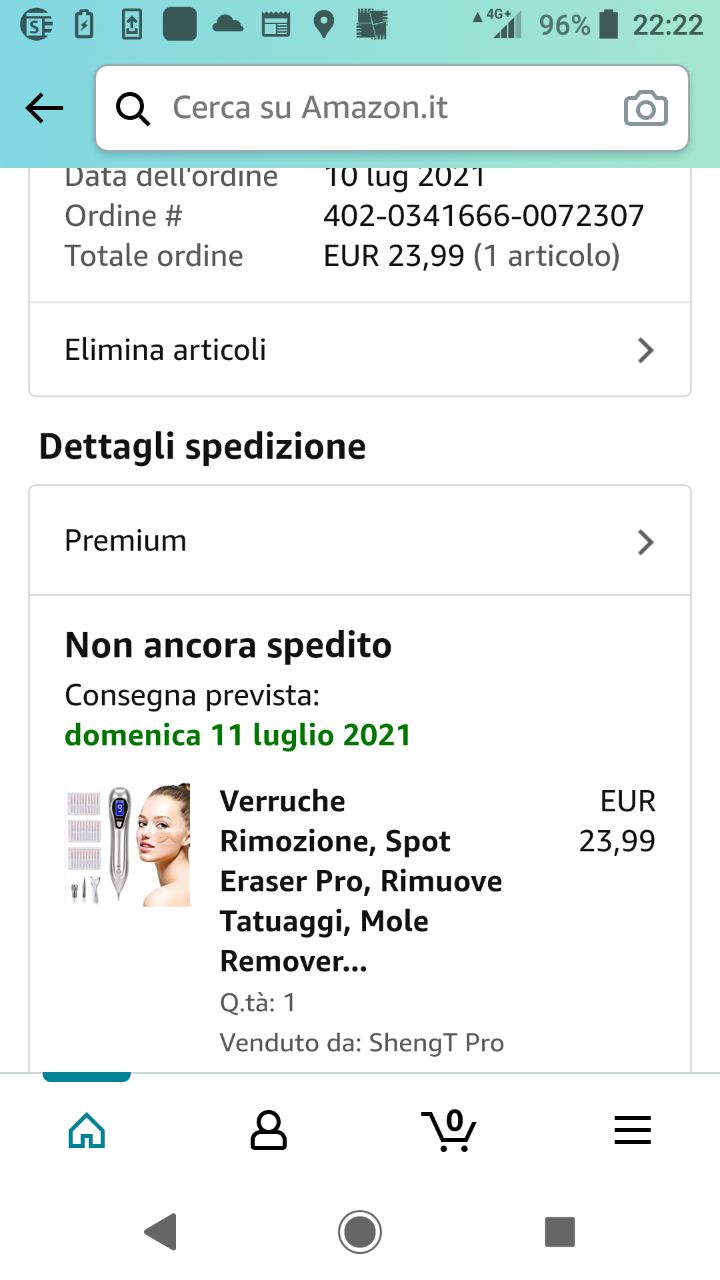Tap Android back navigation triangle
This screenshot has width=720, height=1280.
point(160,1231)
